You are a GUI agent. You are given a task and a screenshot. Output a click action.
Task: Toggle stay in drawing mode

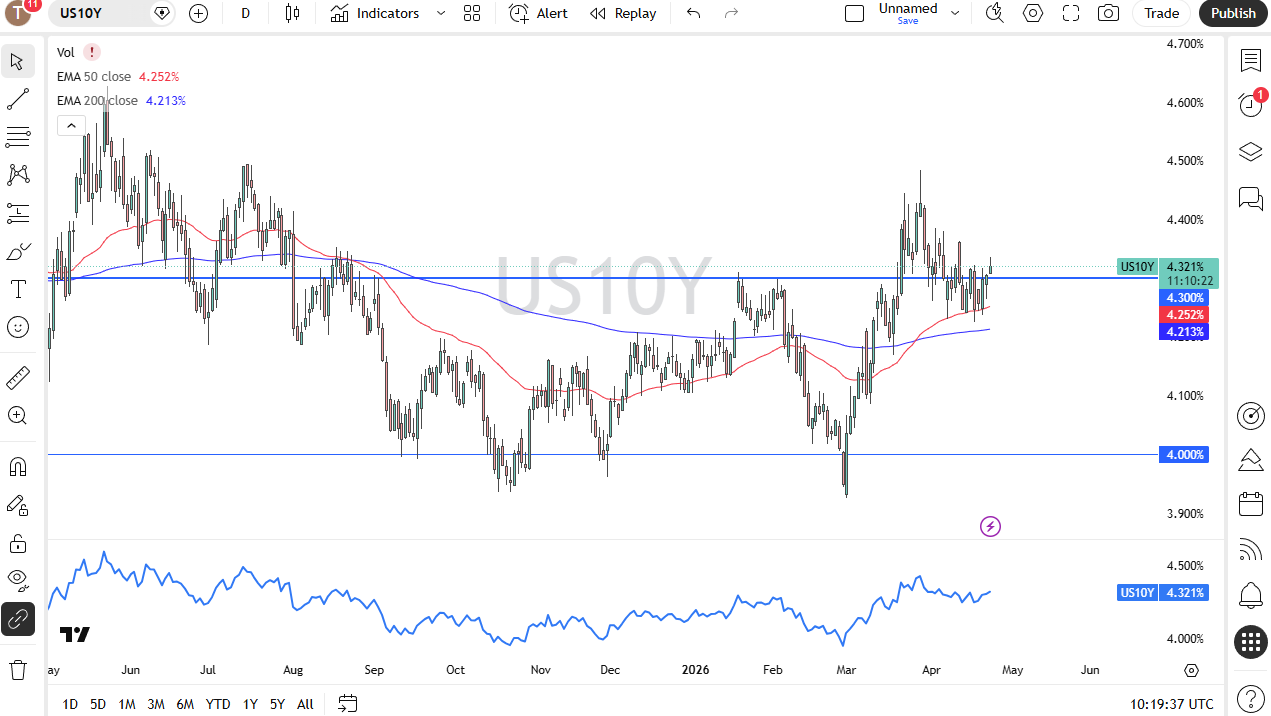pos(17,505)
